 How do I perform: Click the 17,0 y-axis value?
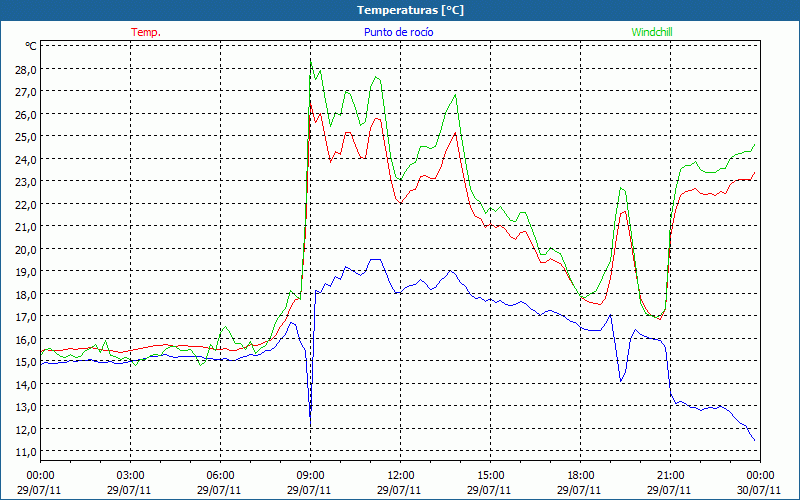pos(26,317)
